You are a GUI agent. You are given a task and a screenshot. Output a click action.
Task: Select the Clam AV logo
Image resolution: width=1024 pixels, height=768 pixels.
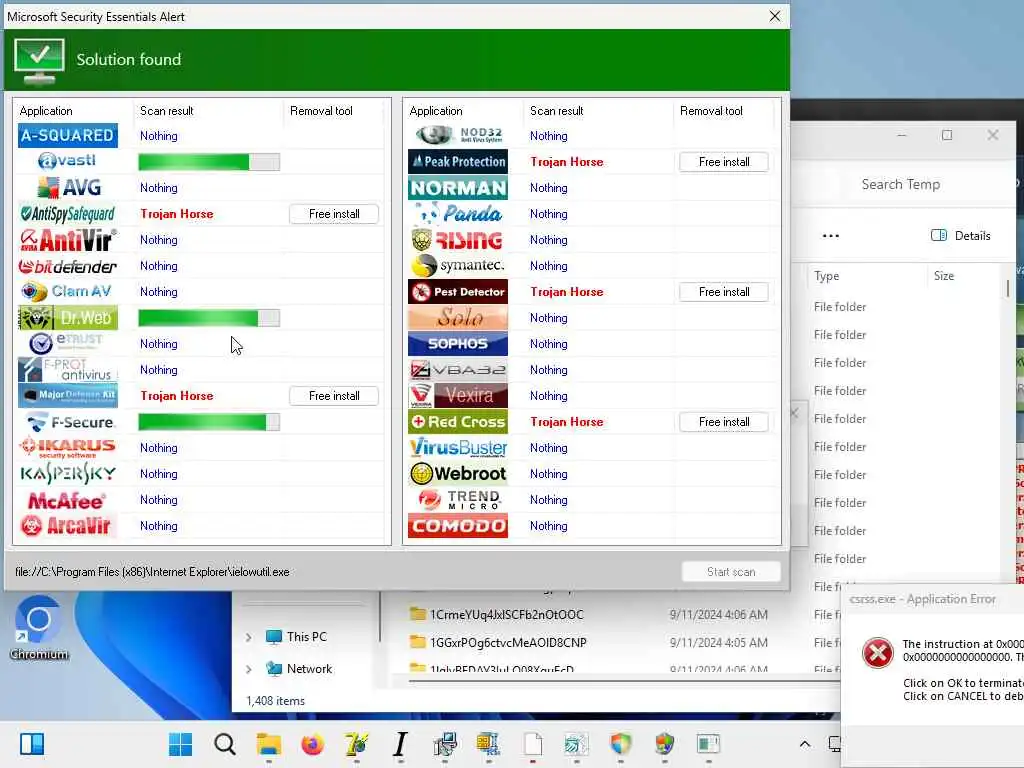(x=67, y=291)
